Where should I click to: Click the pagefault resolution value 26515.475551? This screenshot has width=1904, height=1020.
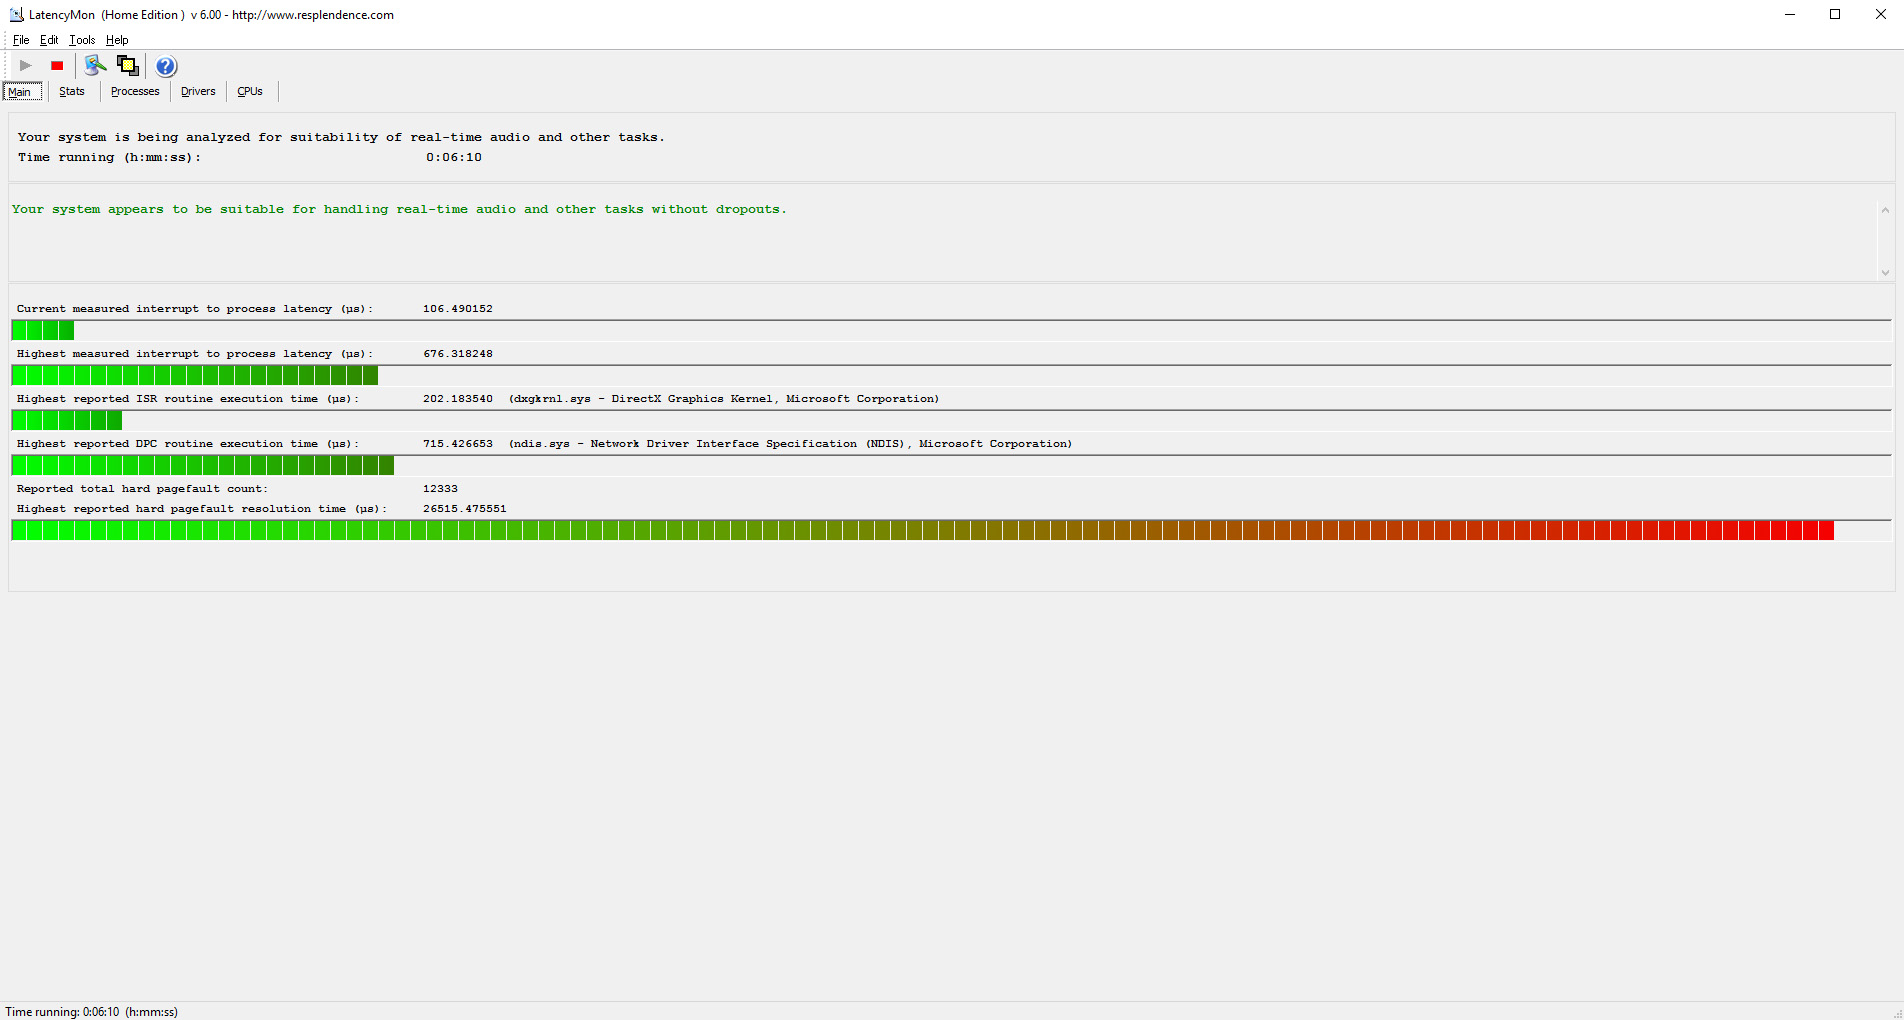tap(464, 509)
